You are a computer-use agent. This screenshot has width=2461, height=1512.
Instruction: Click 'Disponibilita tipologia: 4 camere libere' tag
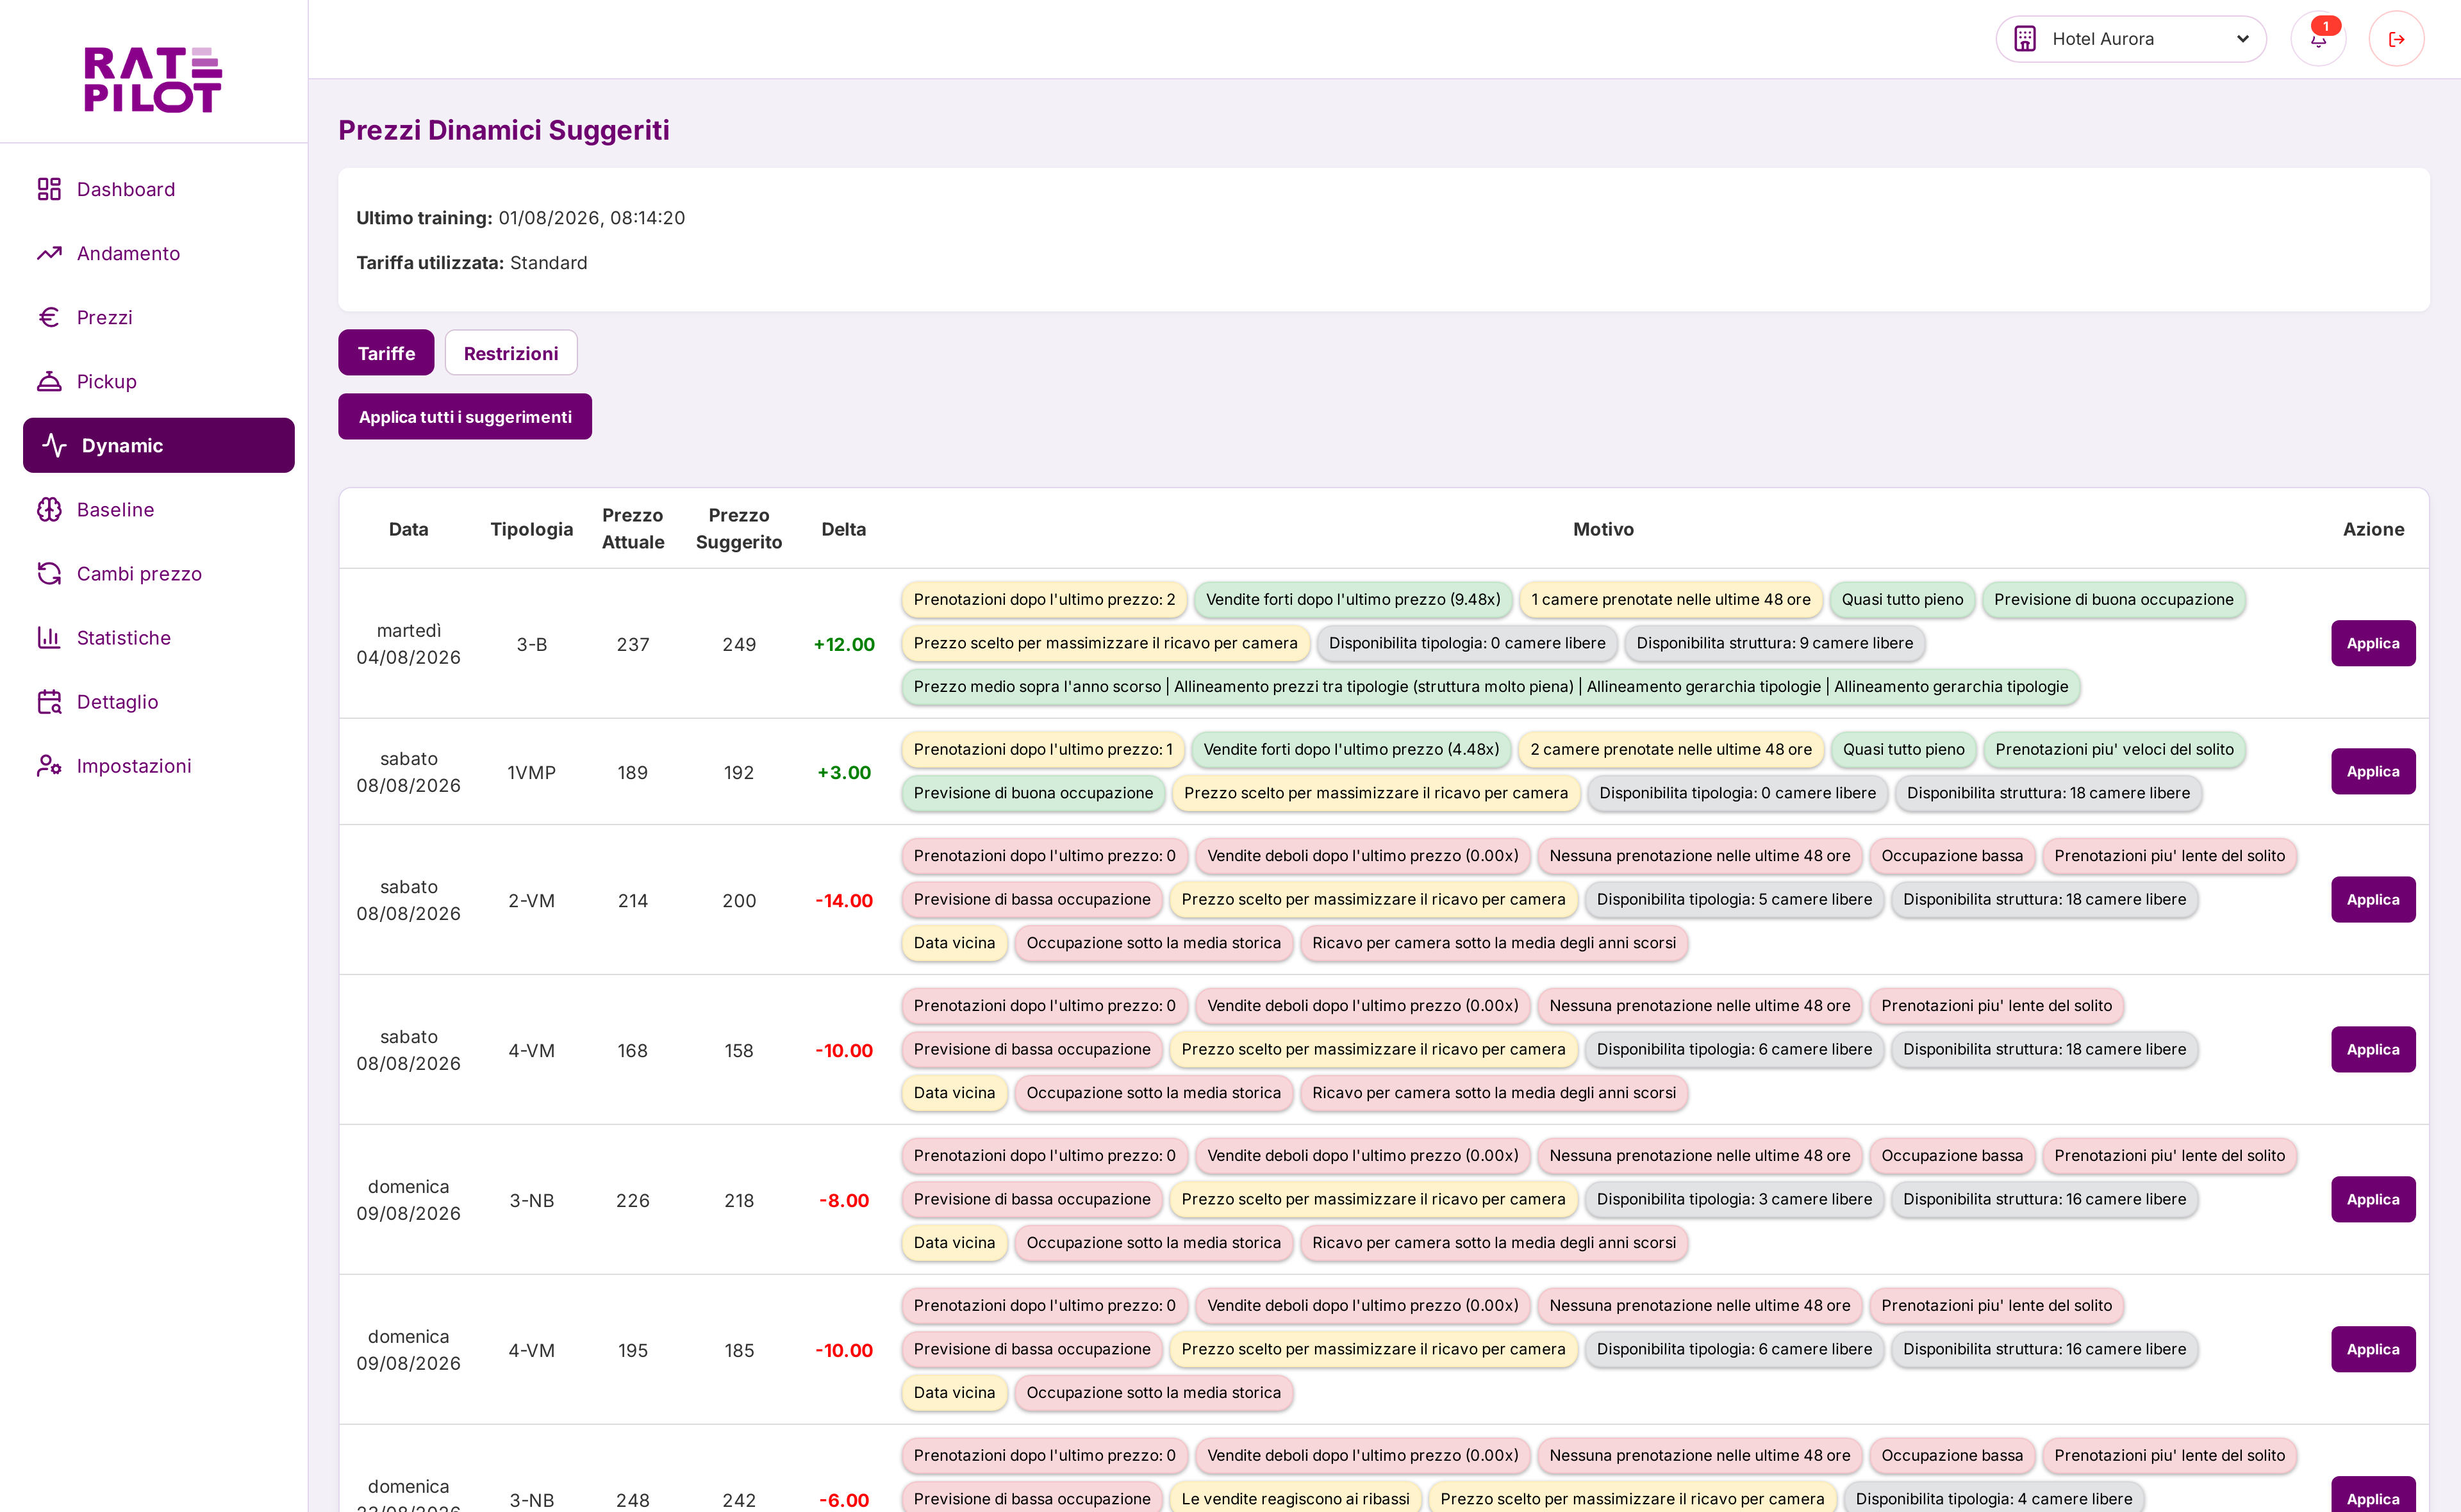[x=1993, y=1498]
